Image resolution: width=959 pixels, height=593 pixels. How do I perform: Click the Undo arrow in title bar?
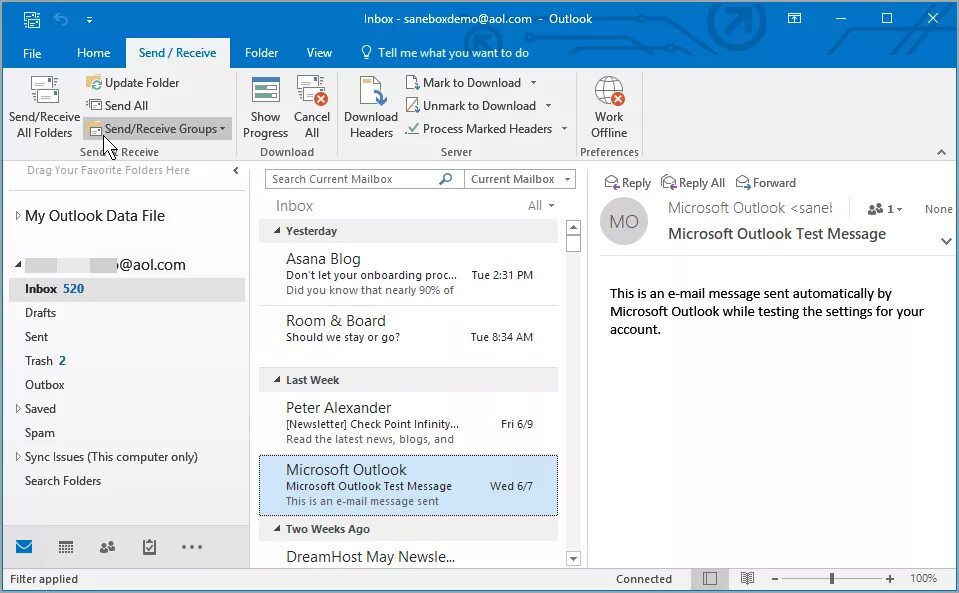pos(61,19)
